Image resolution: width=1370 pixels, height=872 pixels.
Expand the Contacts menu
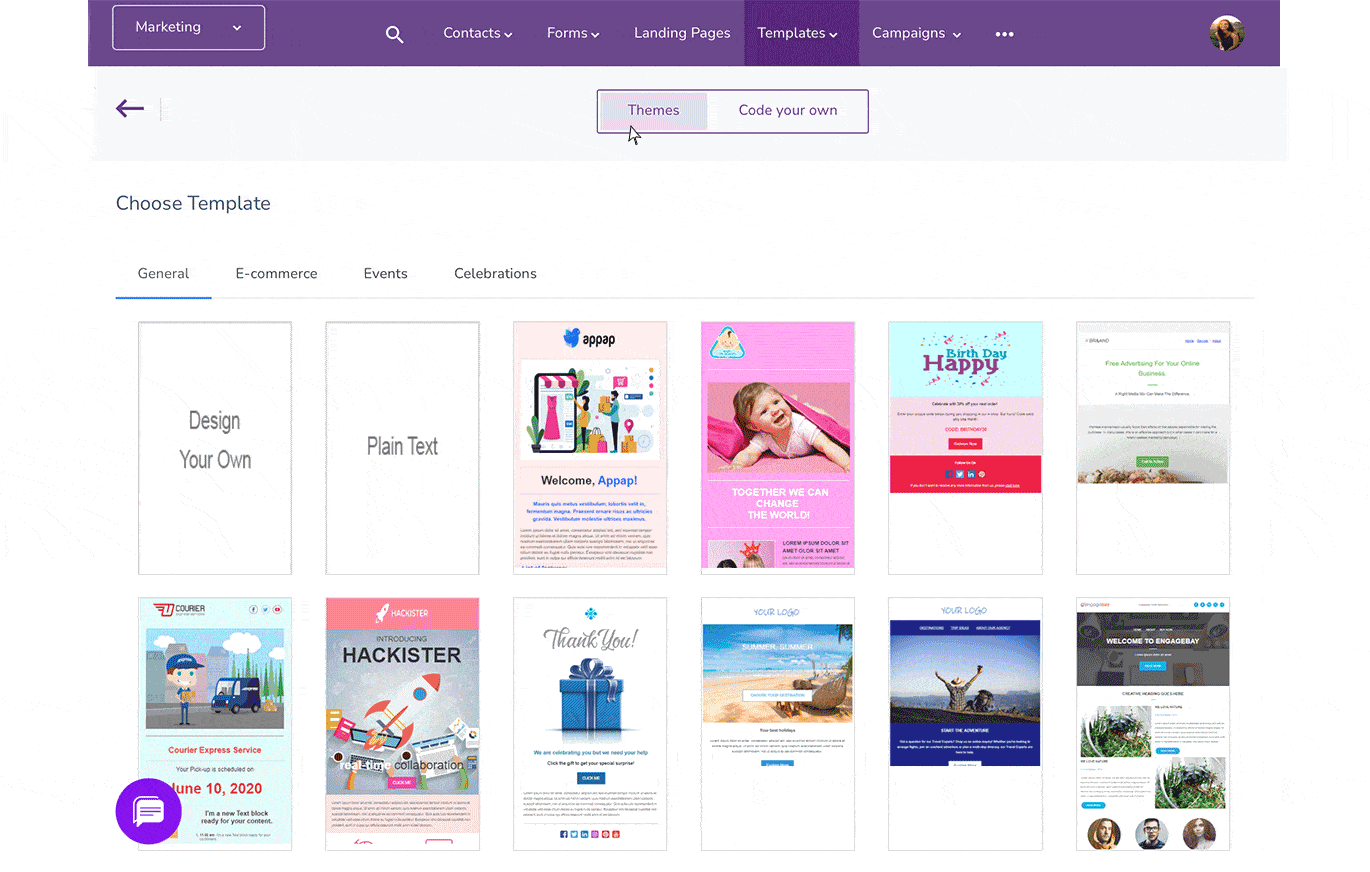[478, 33]
